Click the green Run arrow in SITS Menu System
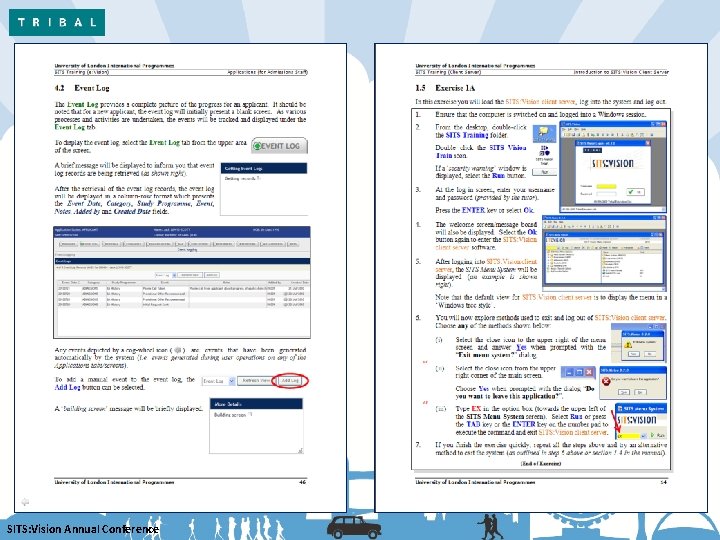 [653, 435]
